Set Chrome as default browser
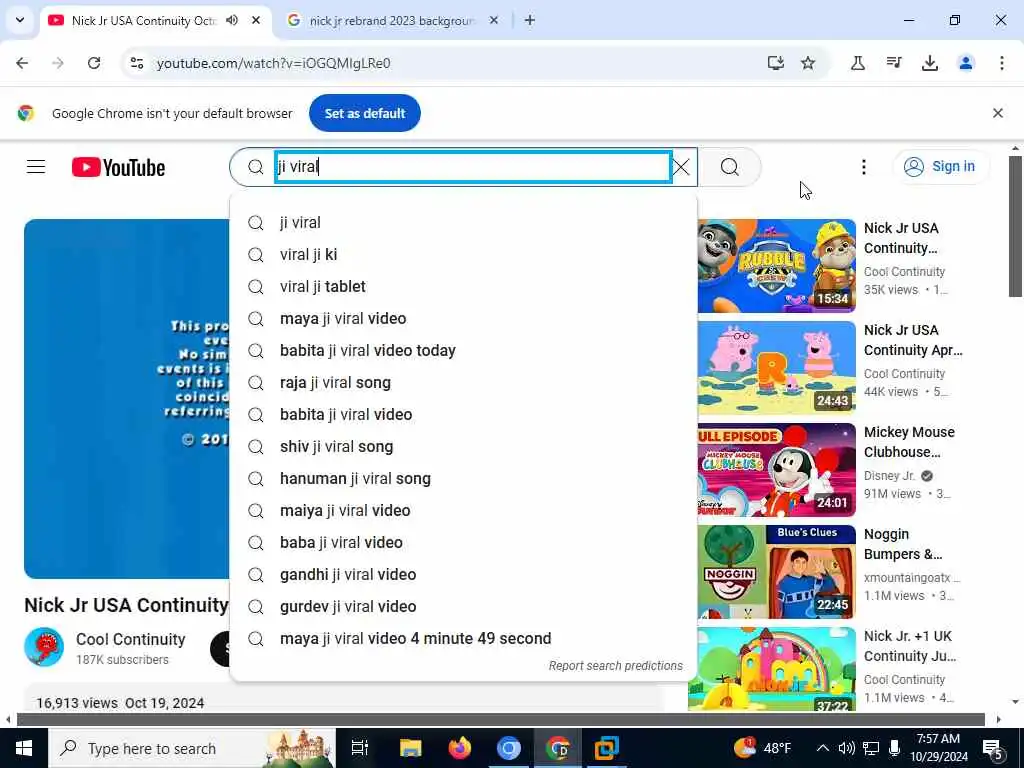 (x=364, y=114)
